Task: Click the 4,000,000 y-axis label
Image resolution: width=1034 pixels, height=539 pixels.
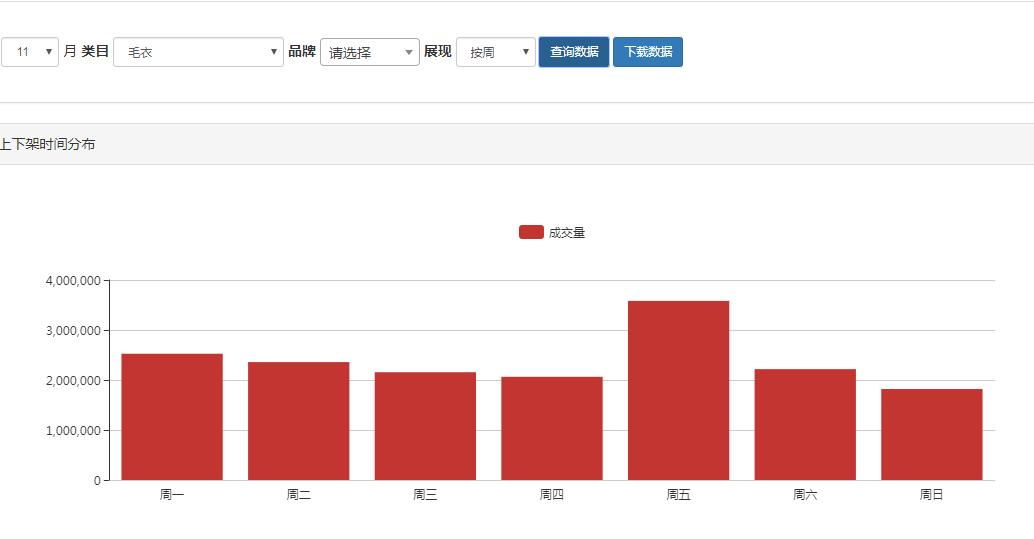Action: (73, 281)
